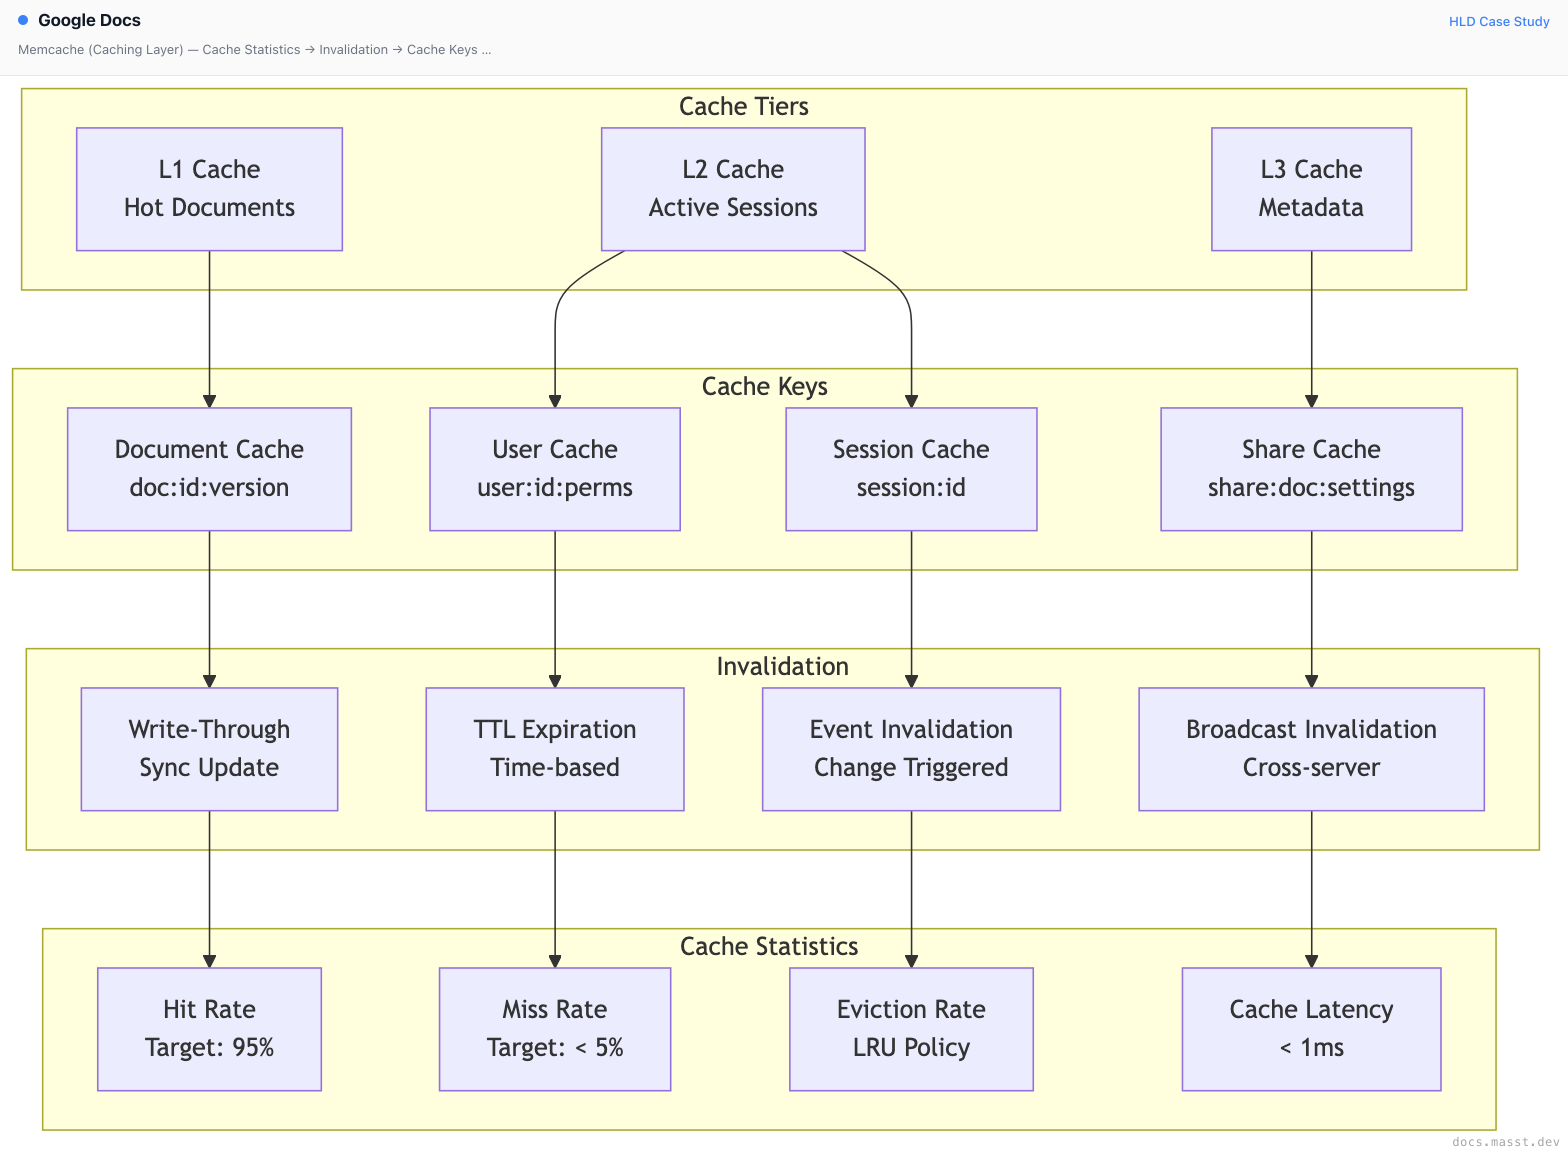Click the Cache Tiers group label
This screenshot has height=1154, width=1568.
click(x=744, y=106)
